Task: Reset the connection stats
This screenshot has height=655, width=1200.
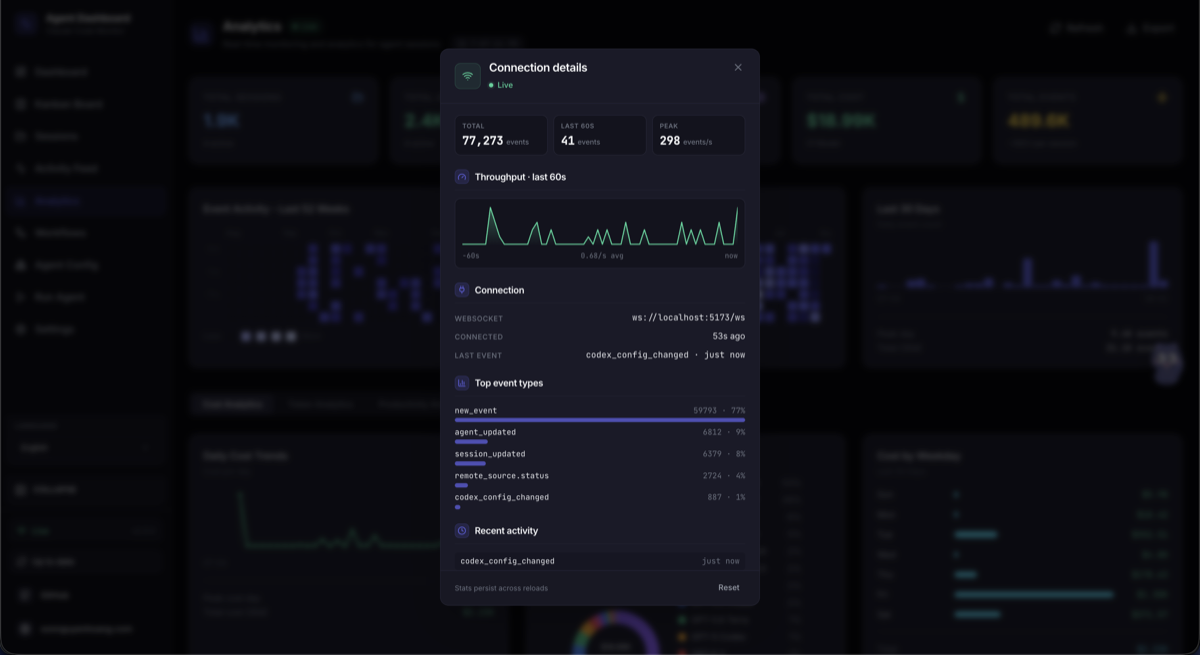Action: [x=729, y=588]
